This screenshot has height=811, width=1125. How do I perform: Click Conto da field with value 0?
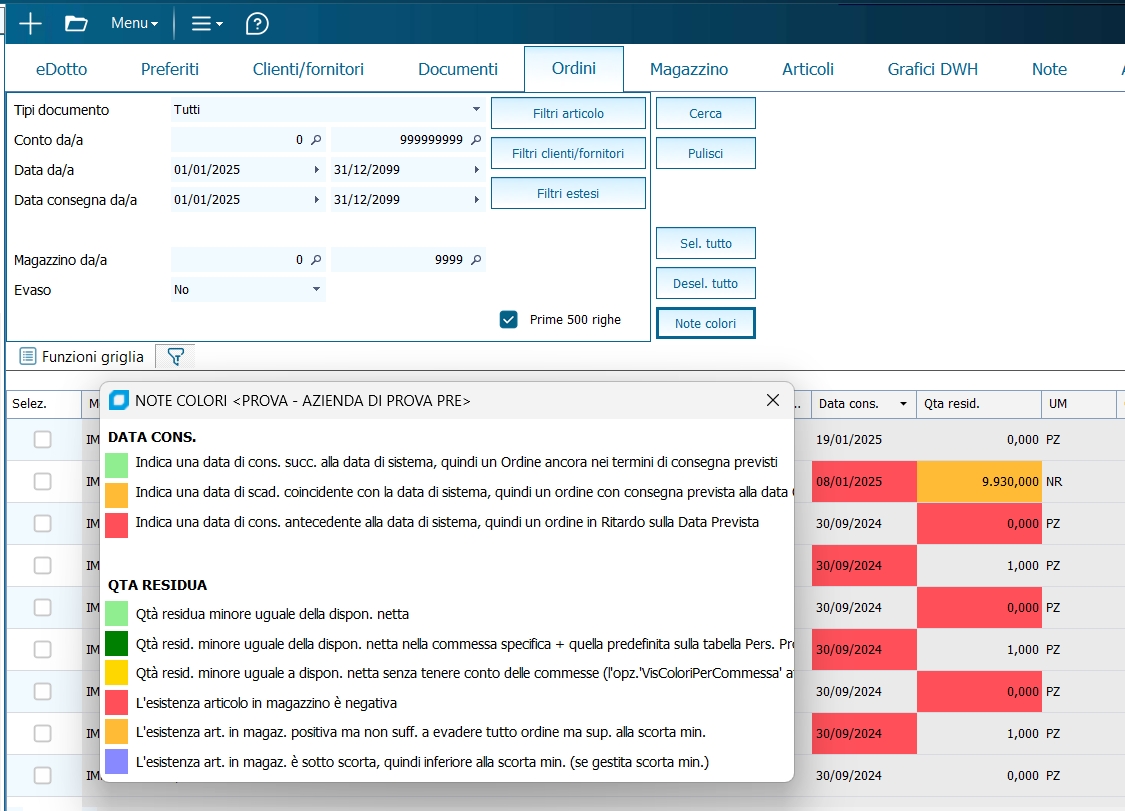coord(248,140)
